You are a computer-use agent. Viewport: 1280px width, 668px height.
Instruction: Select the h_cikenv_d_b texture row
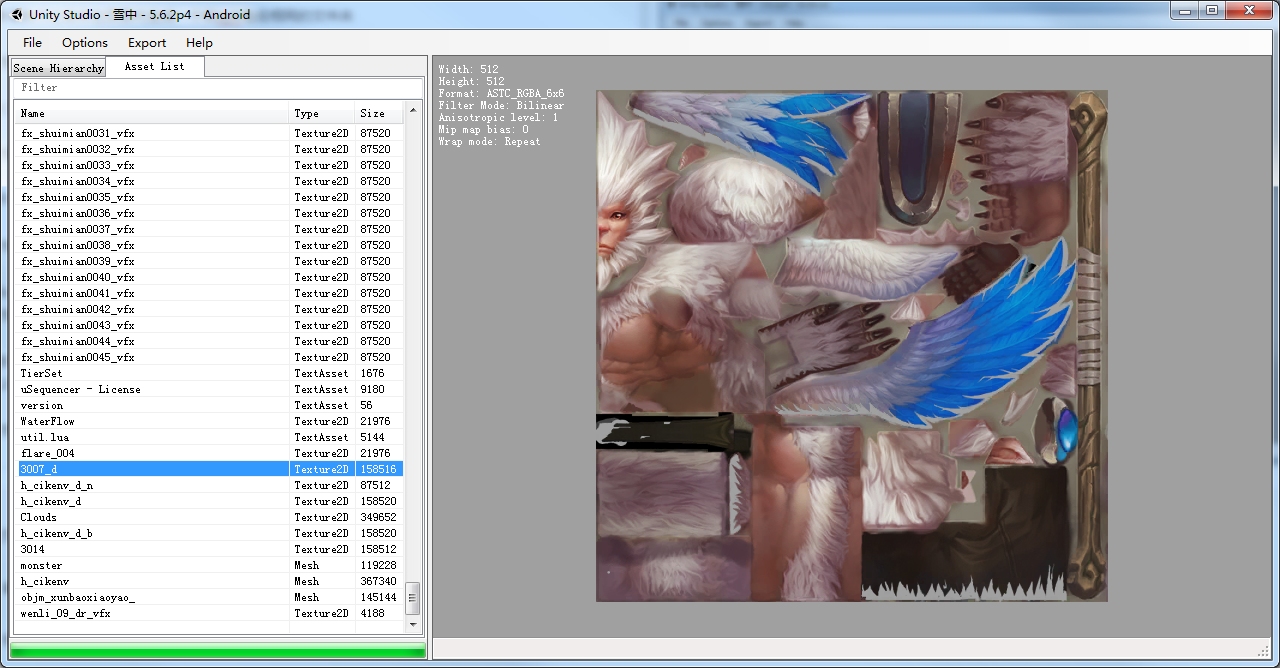pos(210,533)
